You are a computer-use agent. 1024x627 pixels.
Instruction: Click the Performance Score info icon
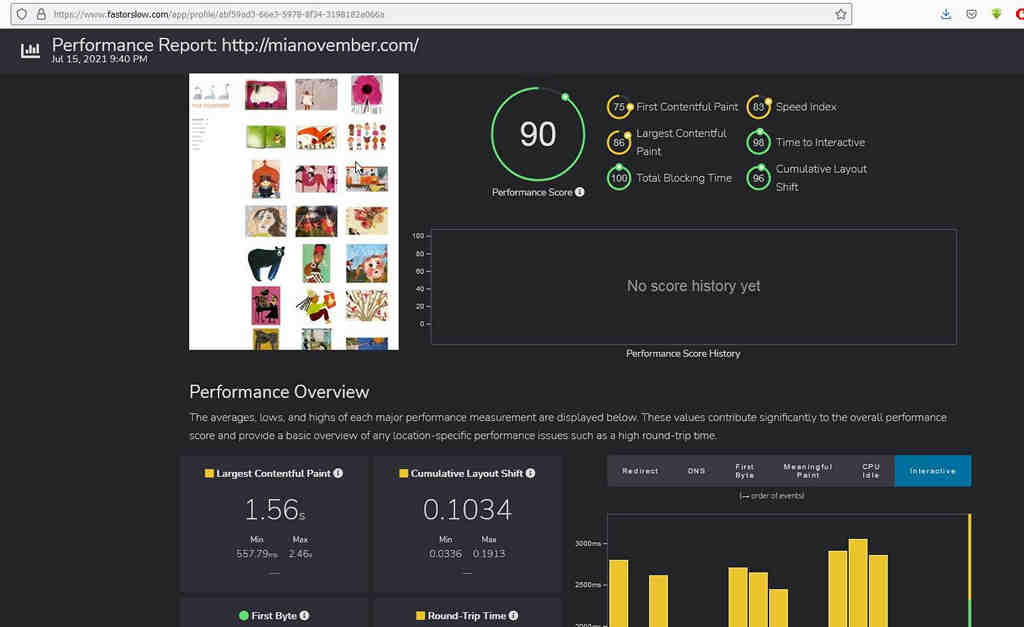click(579, 192)
